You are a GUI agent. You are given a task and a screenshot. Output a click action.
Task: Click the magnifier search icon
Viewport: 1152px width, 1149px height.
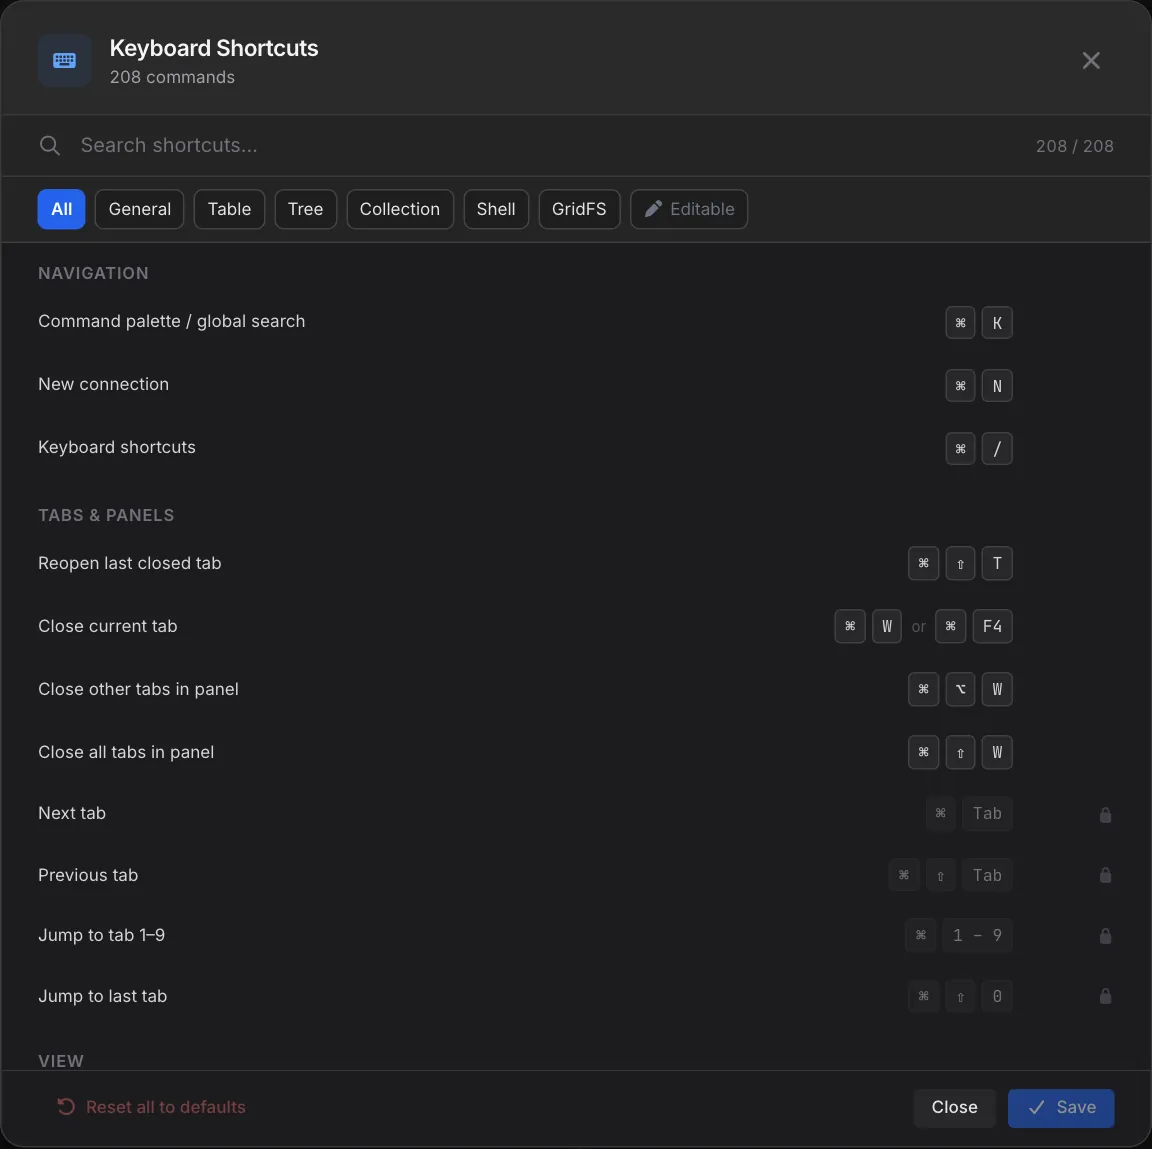point(49,145)
